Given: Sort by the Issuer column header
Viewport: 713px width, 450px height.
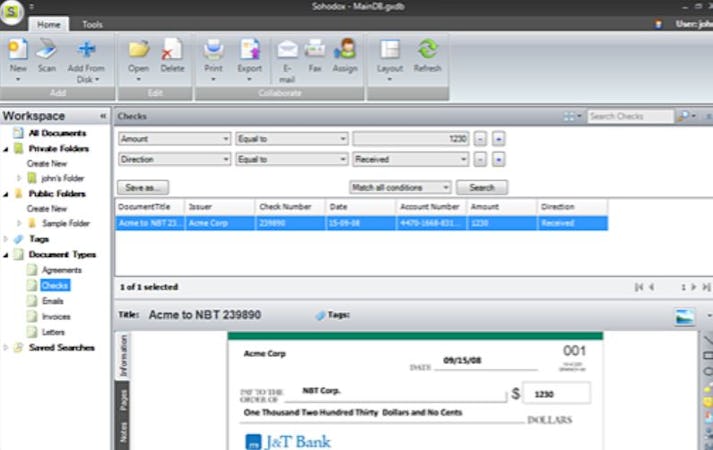Looking at the screenshot, I should 220,207.
